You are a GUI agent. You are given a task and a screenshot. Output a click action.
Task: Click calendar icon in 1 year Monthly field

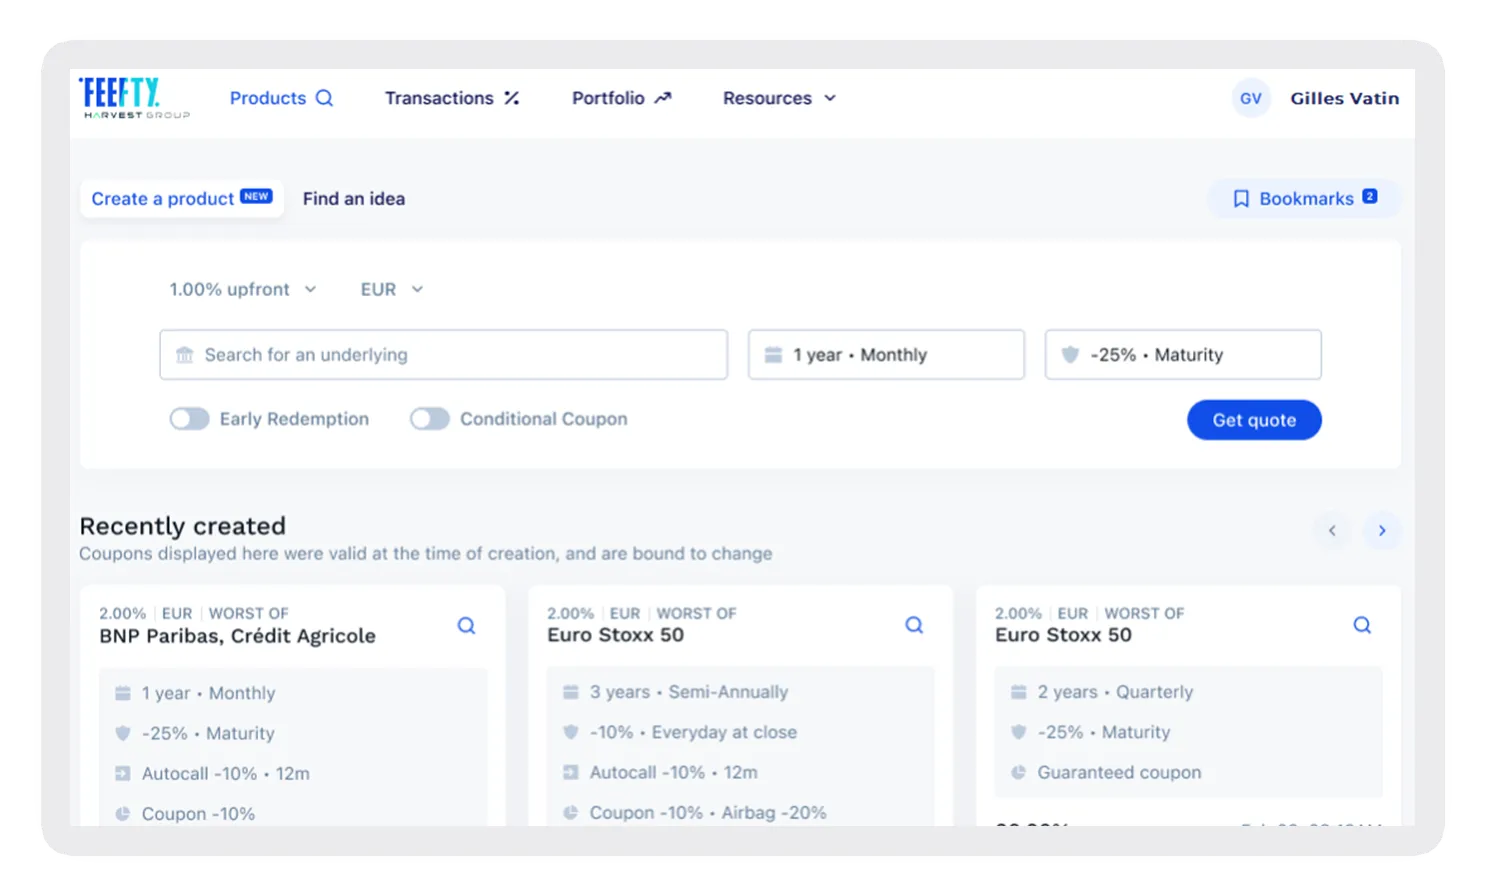(x=773, y=355)
